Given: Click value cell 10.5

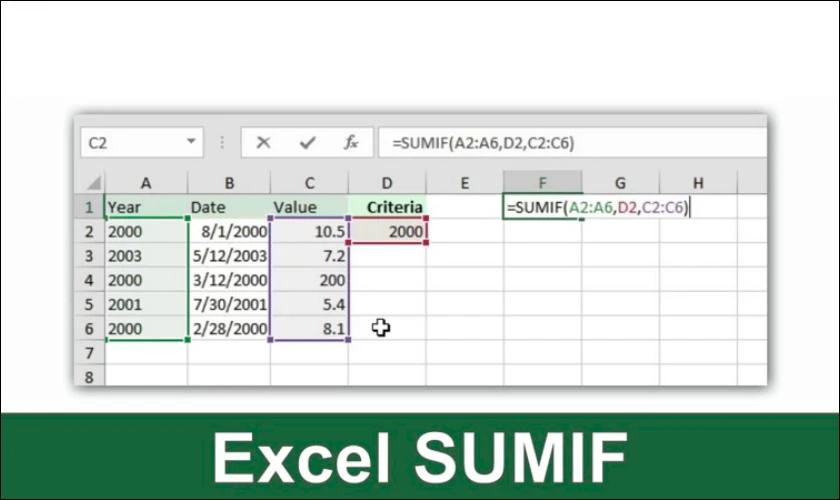Looking at the screenshot, I should click(309, 232).
